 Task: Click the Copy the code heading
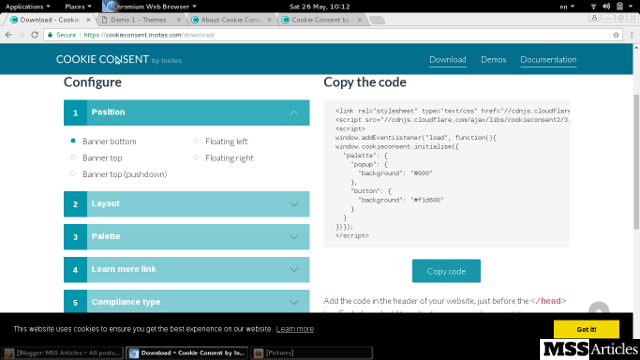pos(365,82)
